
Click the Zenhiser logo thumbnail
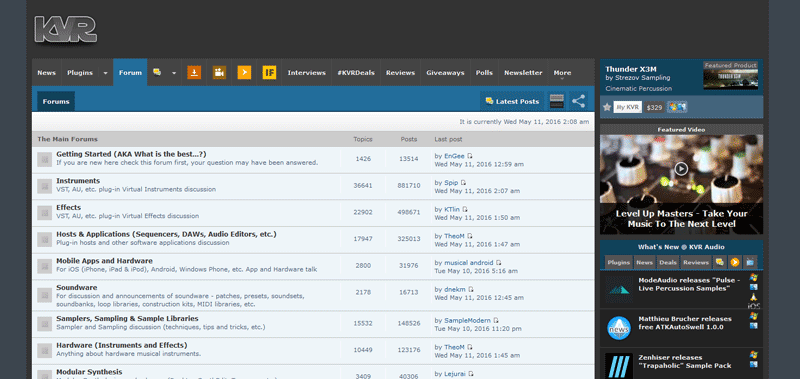pos(619,365)
